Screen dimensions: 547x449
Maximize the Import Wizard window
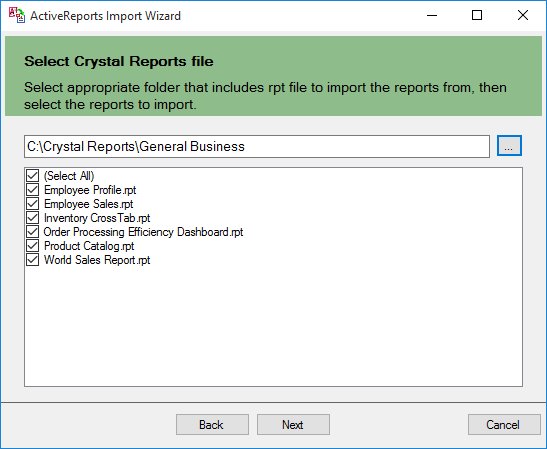click(x=477, y=16)
